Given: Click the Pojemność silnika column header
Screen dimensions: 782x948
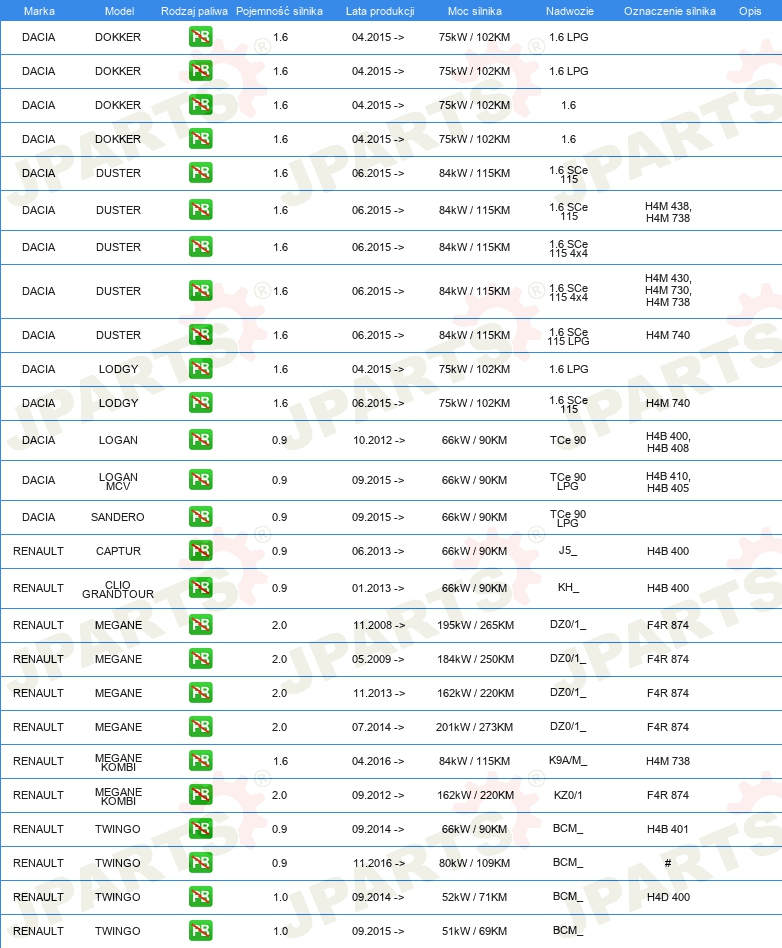Looking at the screenshot, I should (279, 11).
